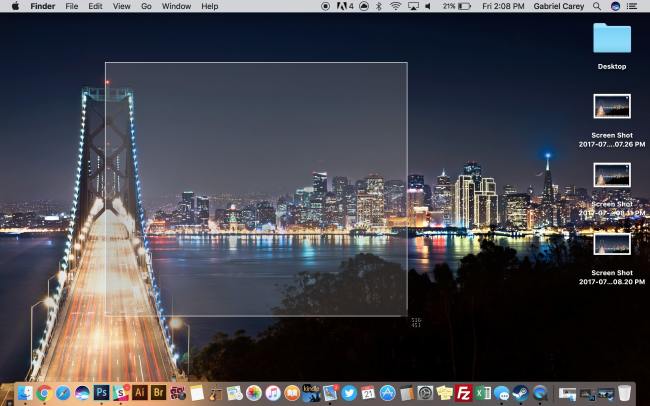The height and width of the screenshot is (406, 650).
Task: Click the Bluetooth menu bar icon
Action: click(379, 6)
